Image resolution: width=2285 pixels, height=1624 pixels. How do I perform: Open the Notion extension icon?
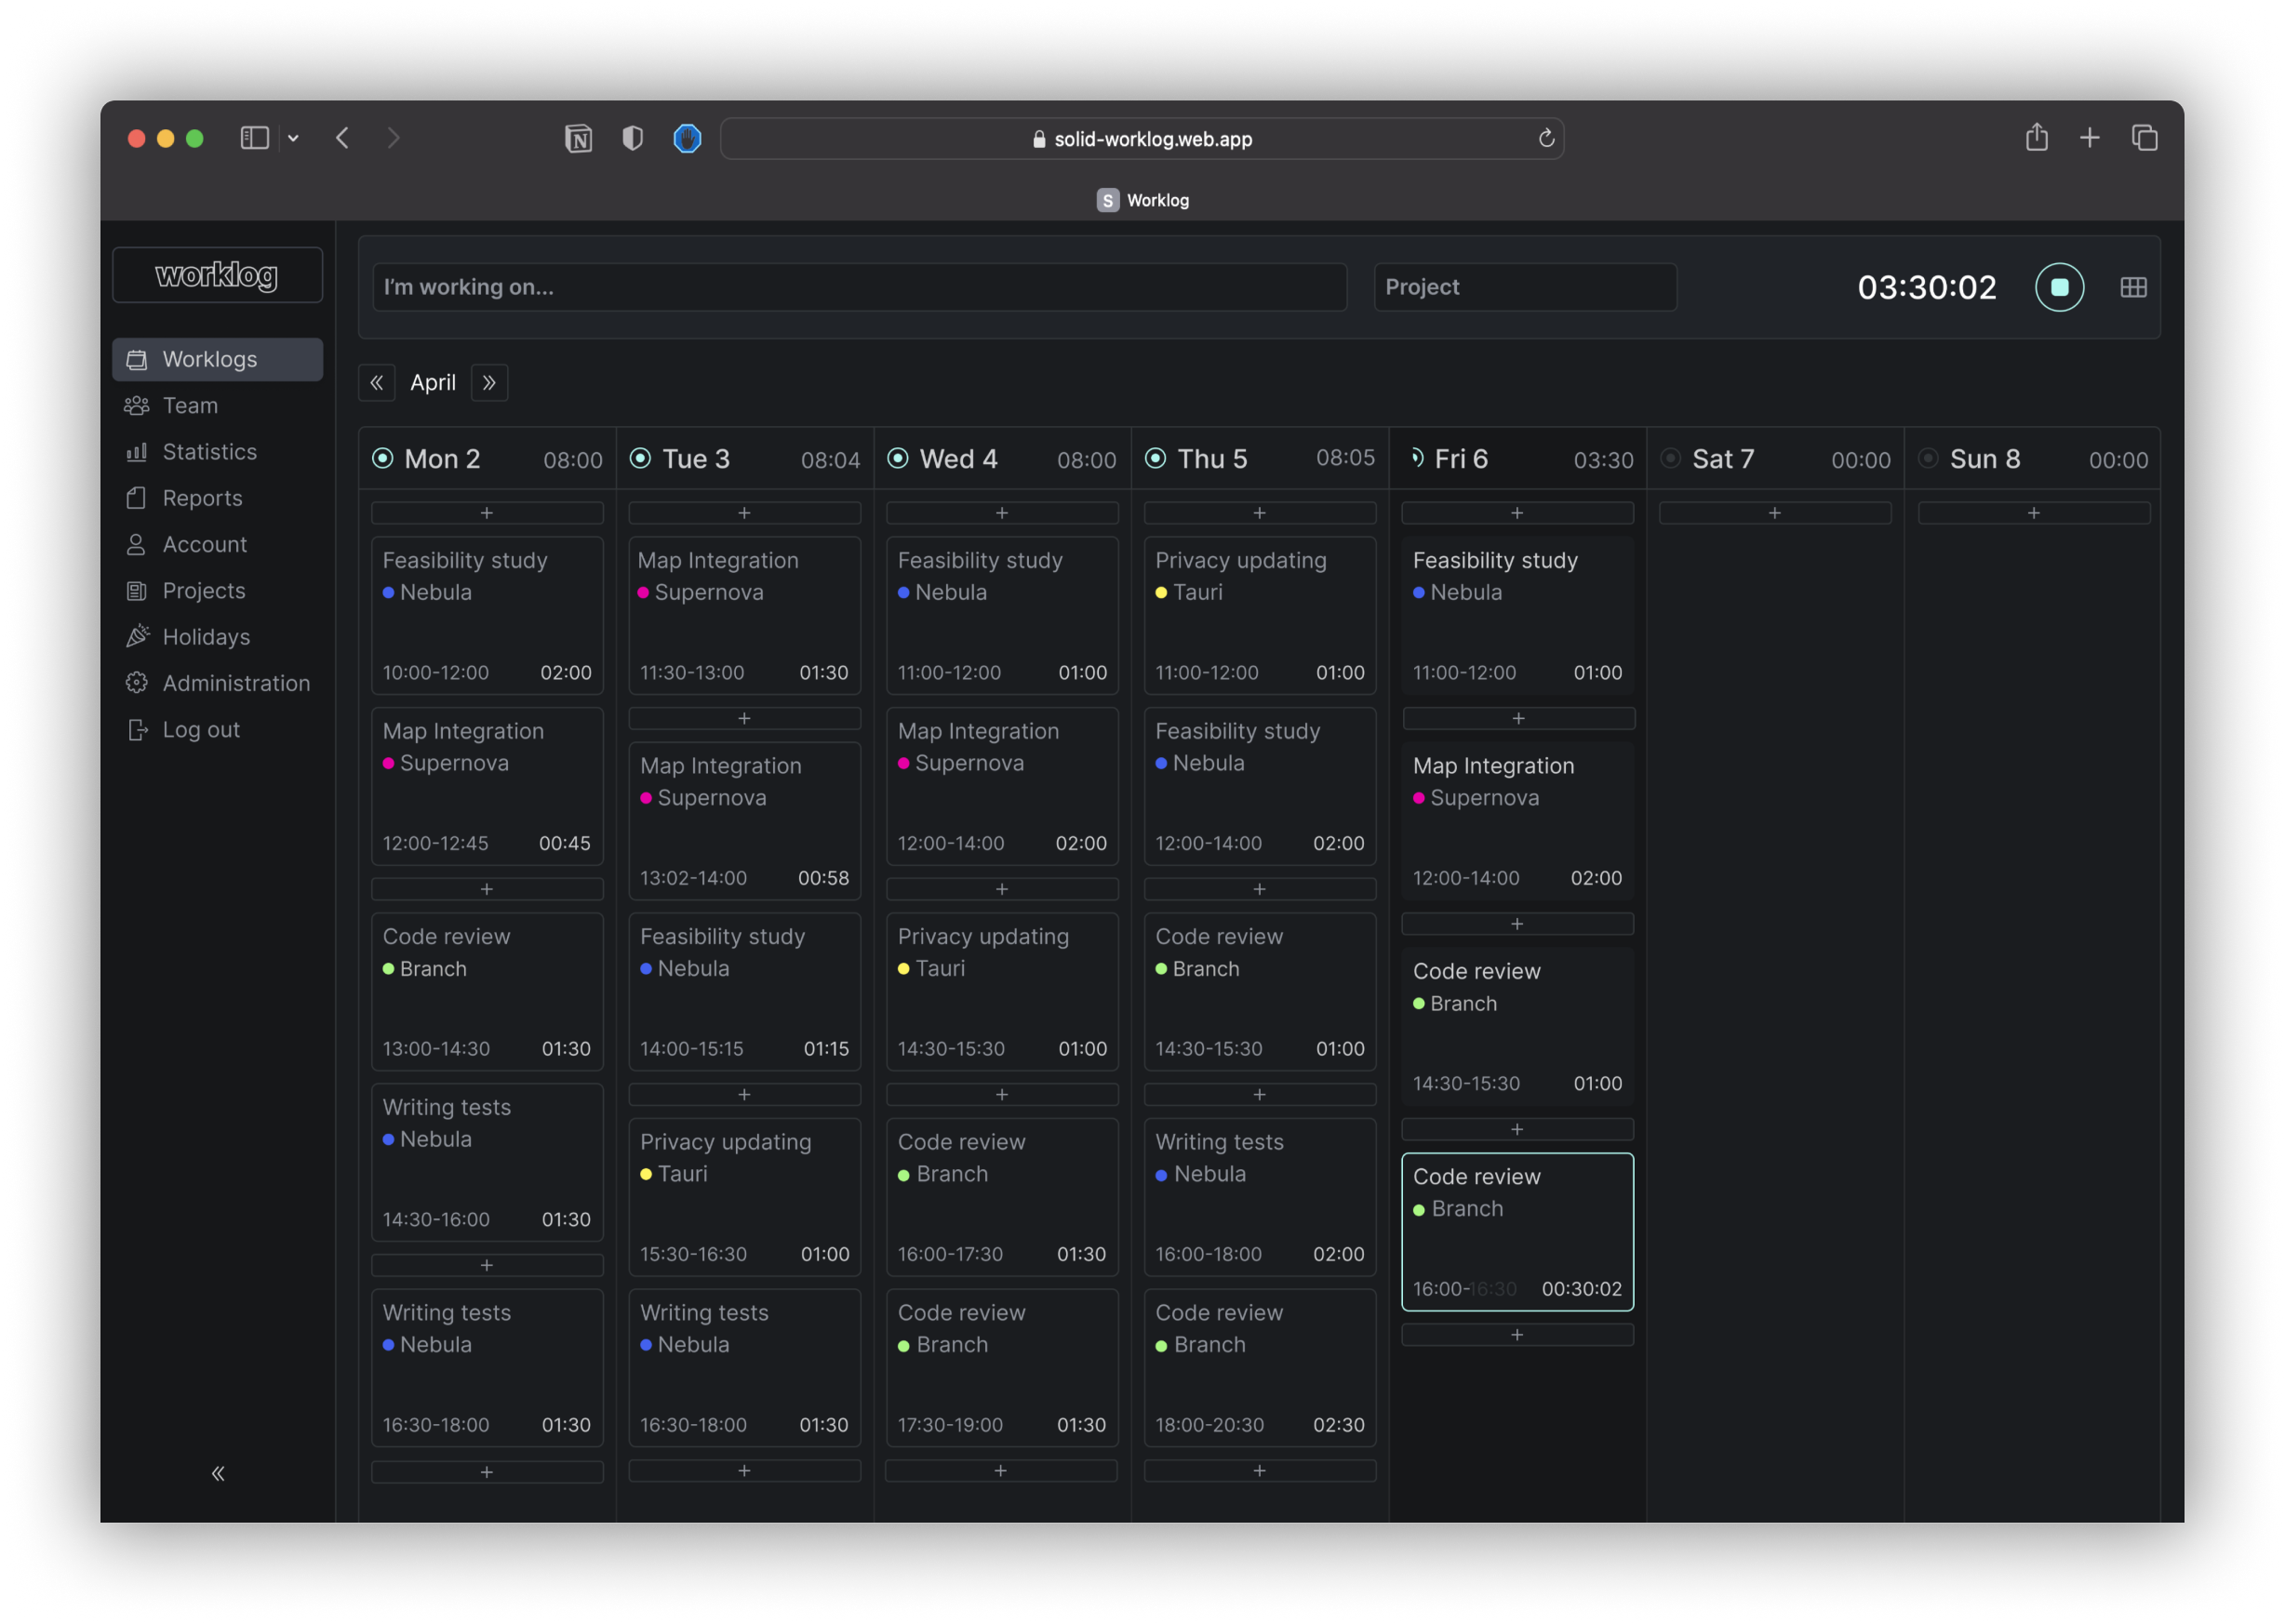coord(578,138)
